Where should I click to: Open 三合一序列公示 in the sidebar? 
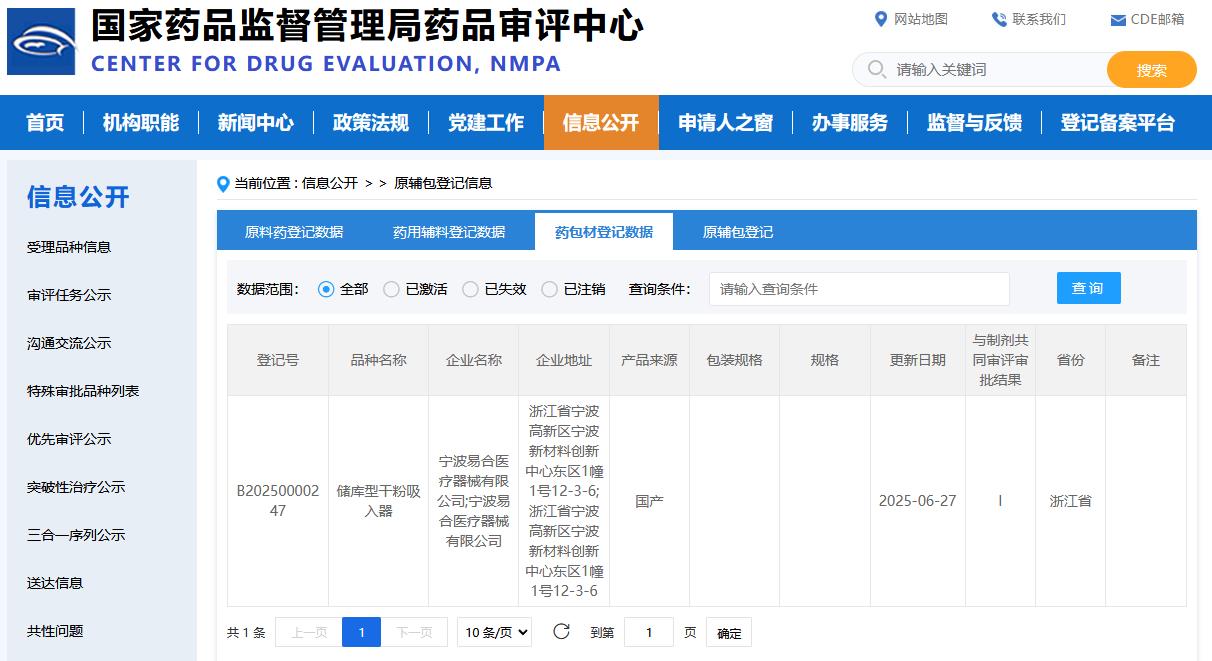click(76, 535)
